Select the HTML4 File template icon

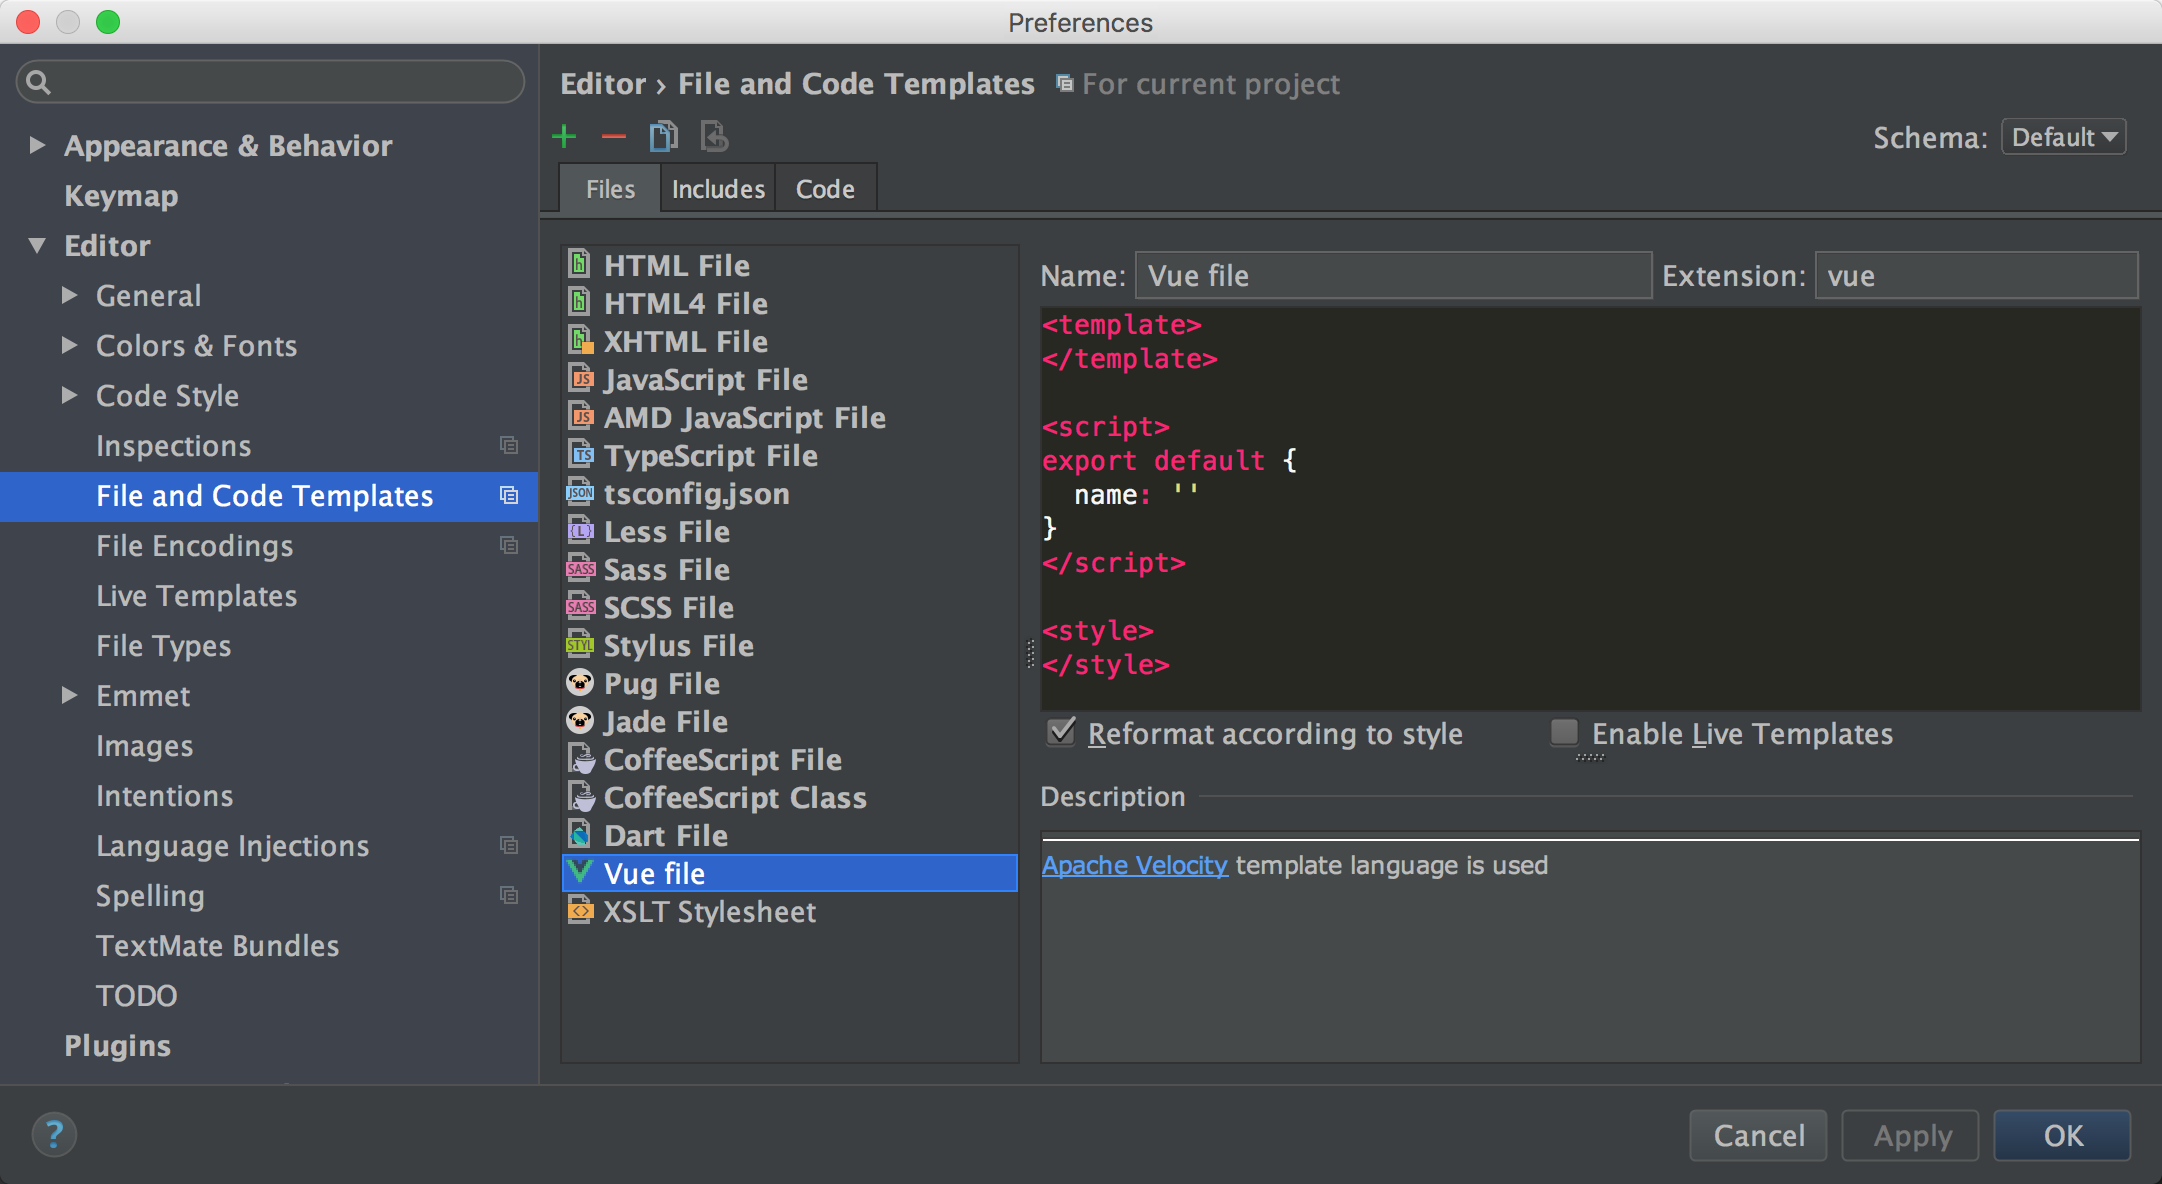pos(580,302)
